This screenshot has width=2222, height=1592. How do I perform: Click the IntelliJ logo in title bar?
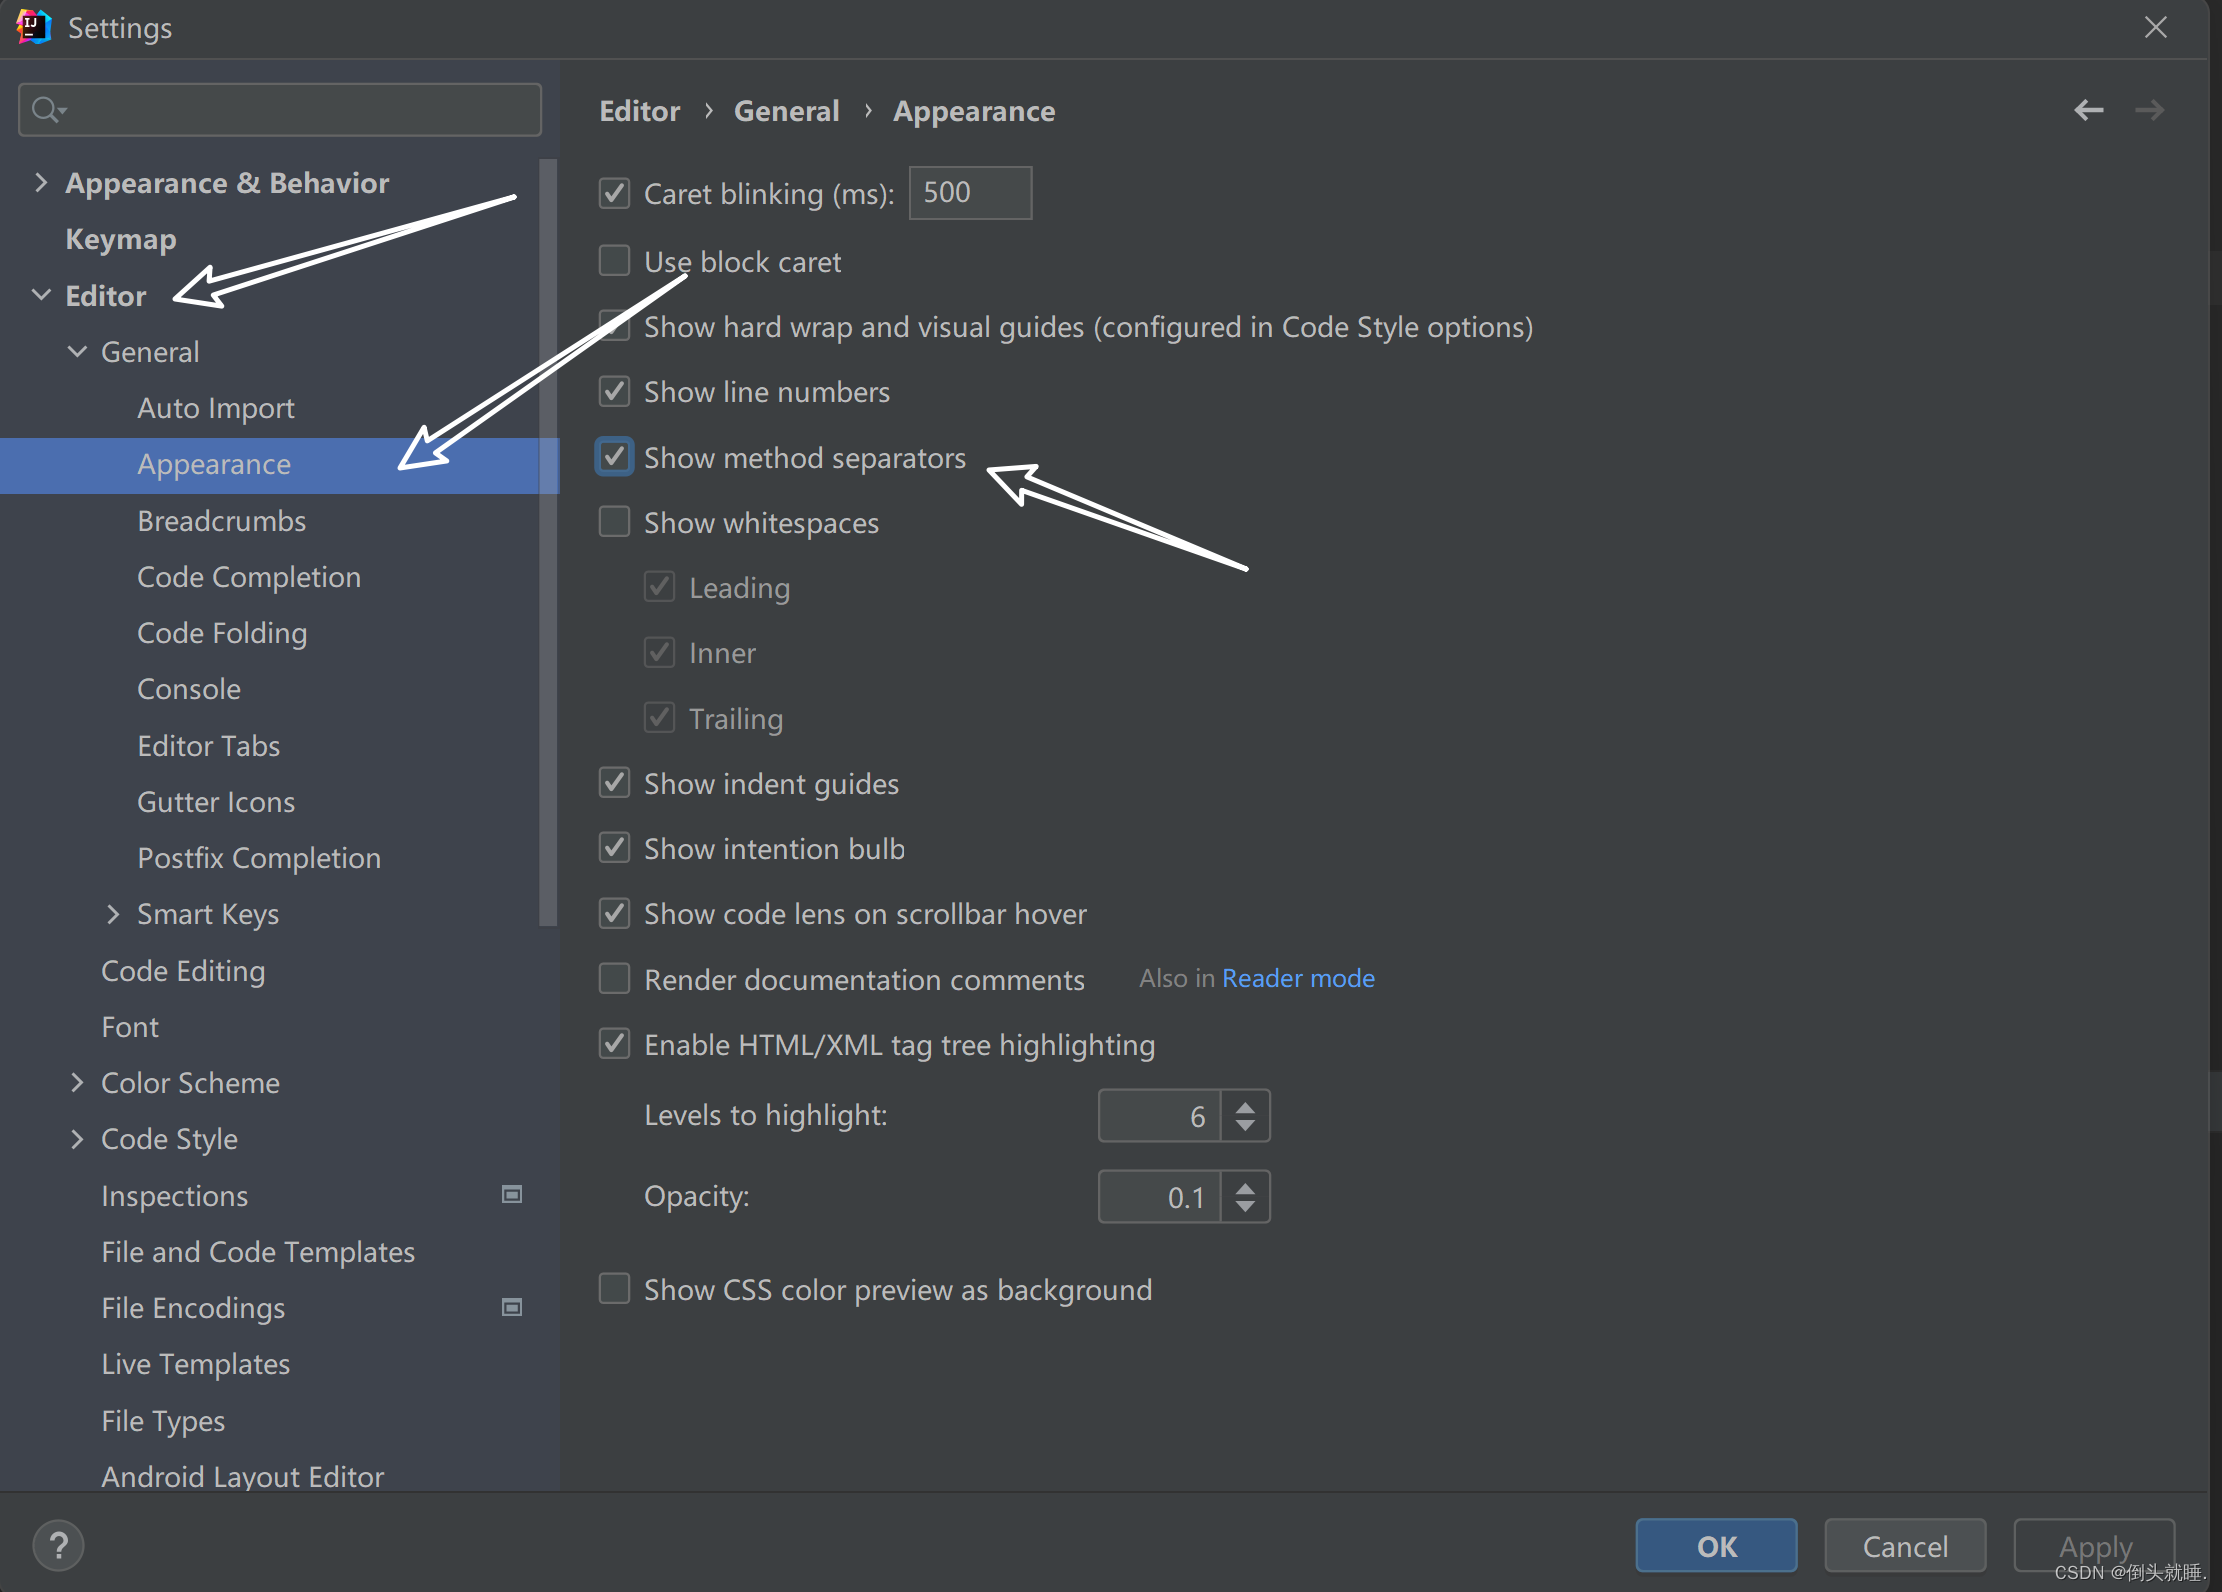pos(32,27)
